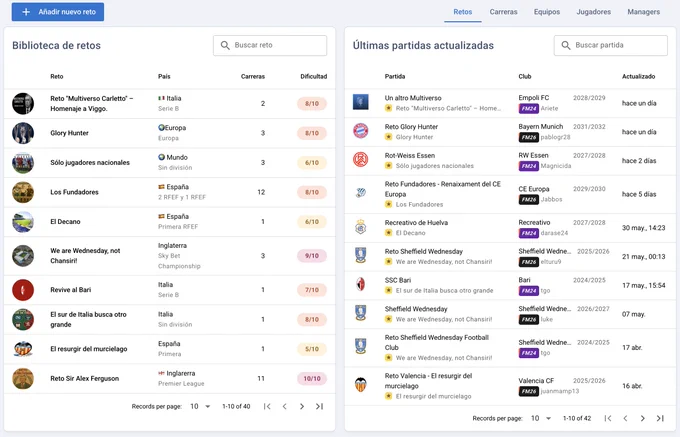Sort by the Actualizado column header
Image resolution: width=680 pixels, height=437 pixels.
(x=638, y=76)
